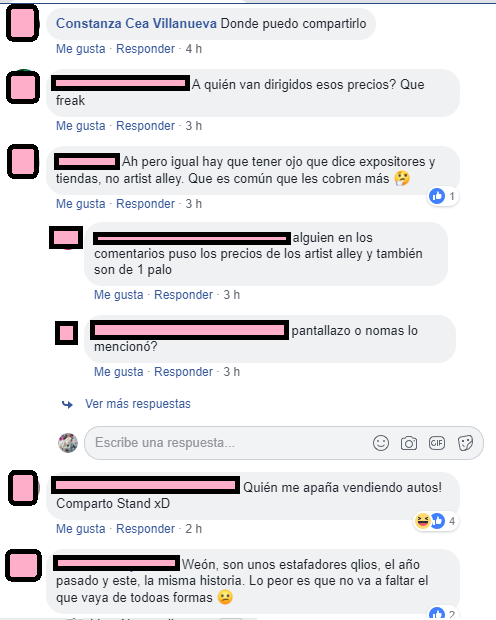Click the like reaction count on expositores comment
Screen dimensions: 496x620
click(443, 196)
